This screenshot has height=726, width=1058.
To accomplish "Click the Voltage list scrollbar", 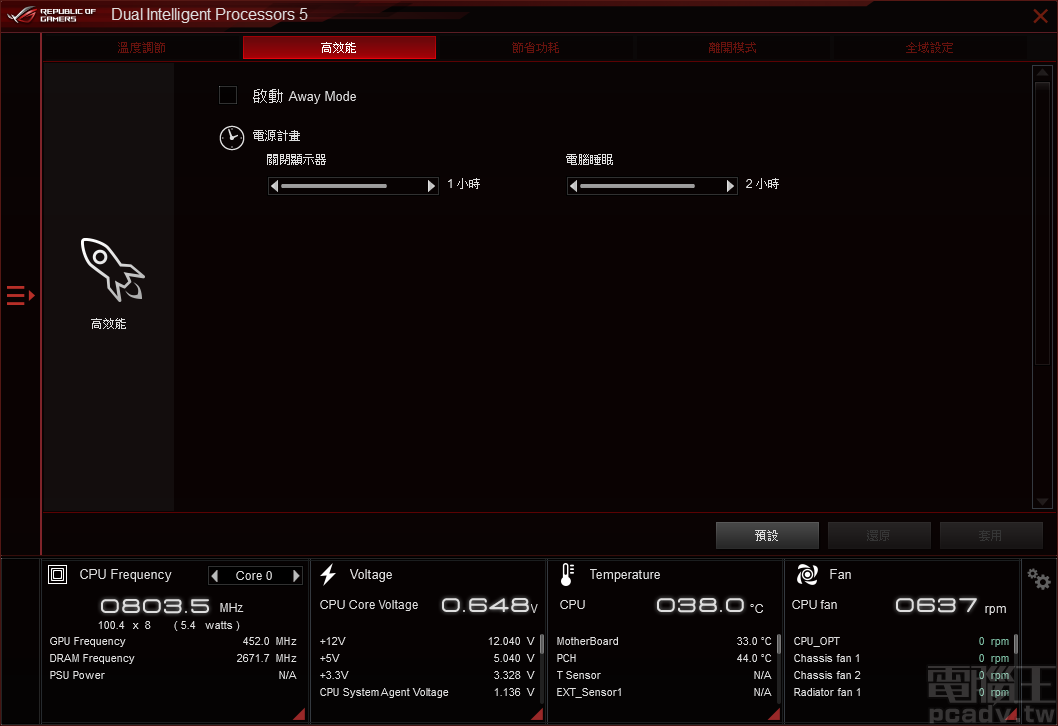I will [542, 644].
